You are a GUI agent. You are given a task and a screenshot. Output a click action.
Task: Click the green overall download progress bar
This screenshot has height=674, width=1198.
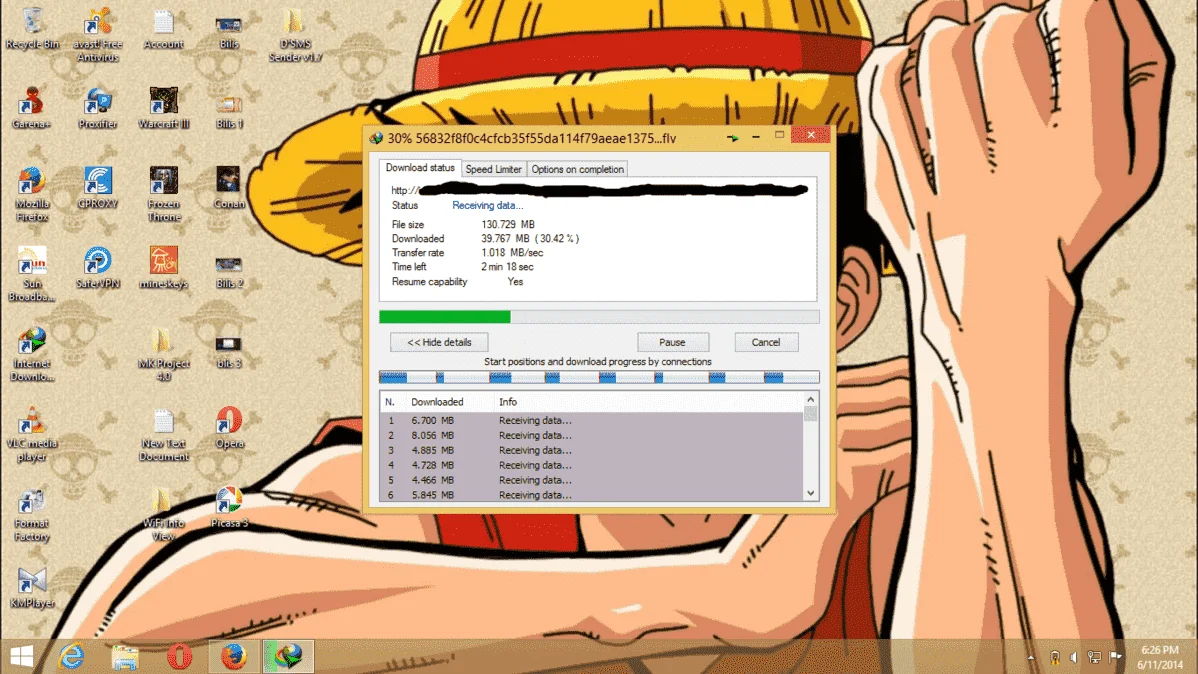[x=599, y=316]
